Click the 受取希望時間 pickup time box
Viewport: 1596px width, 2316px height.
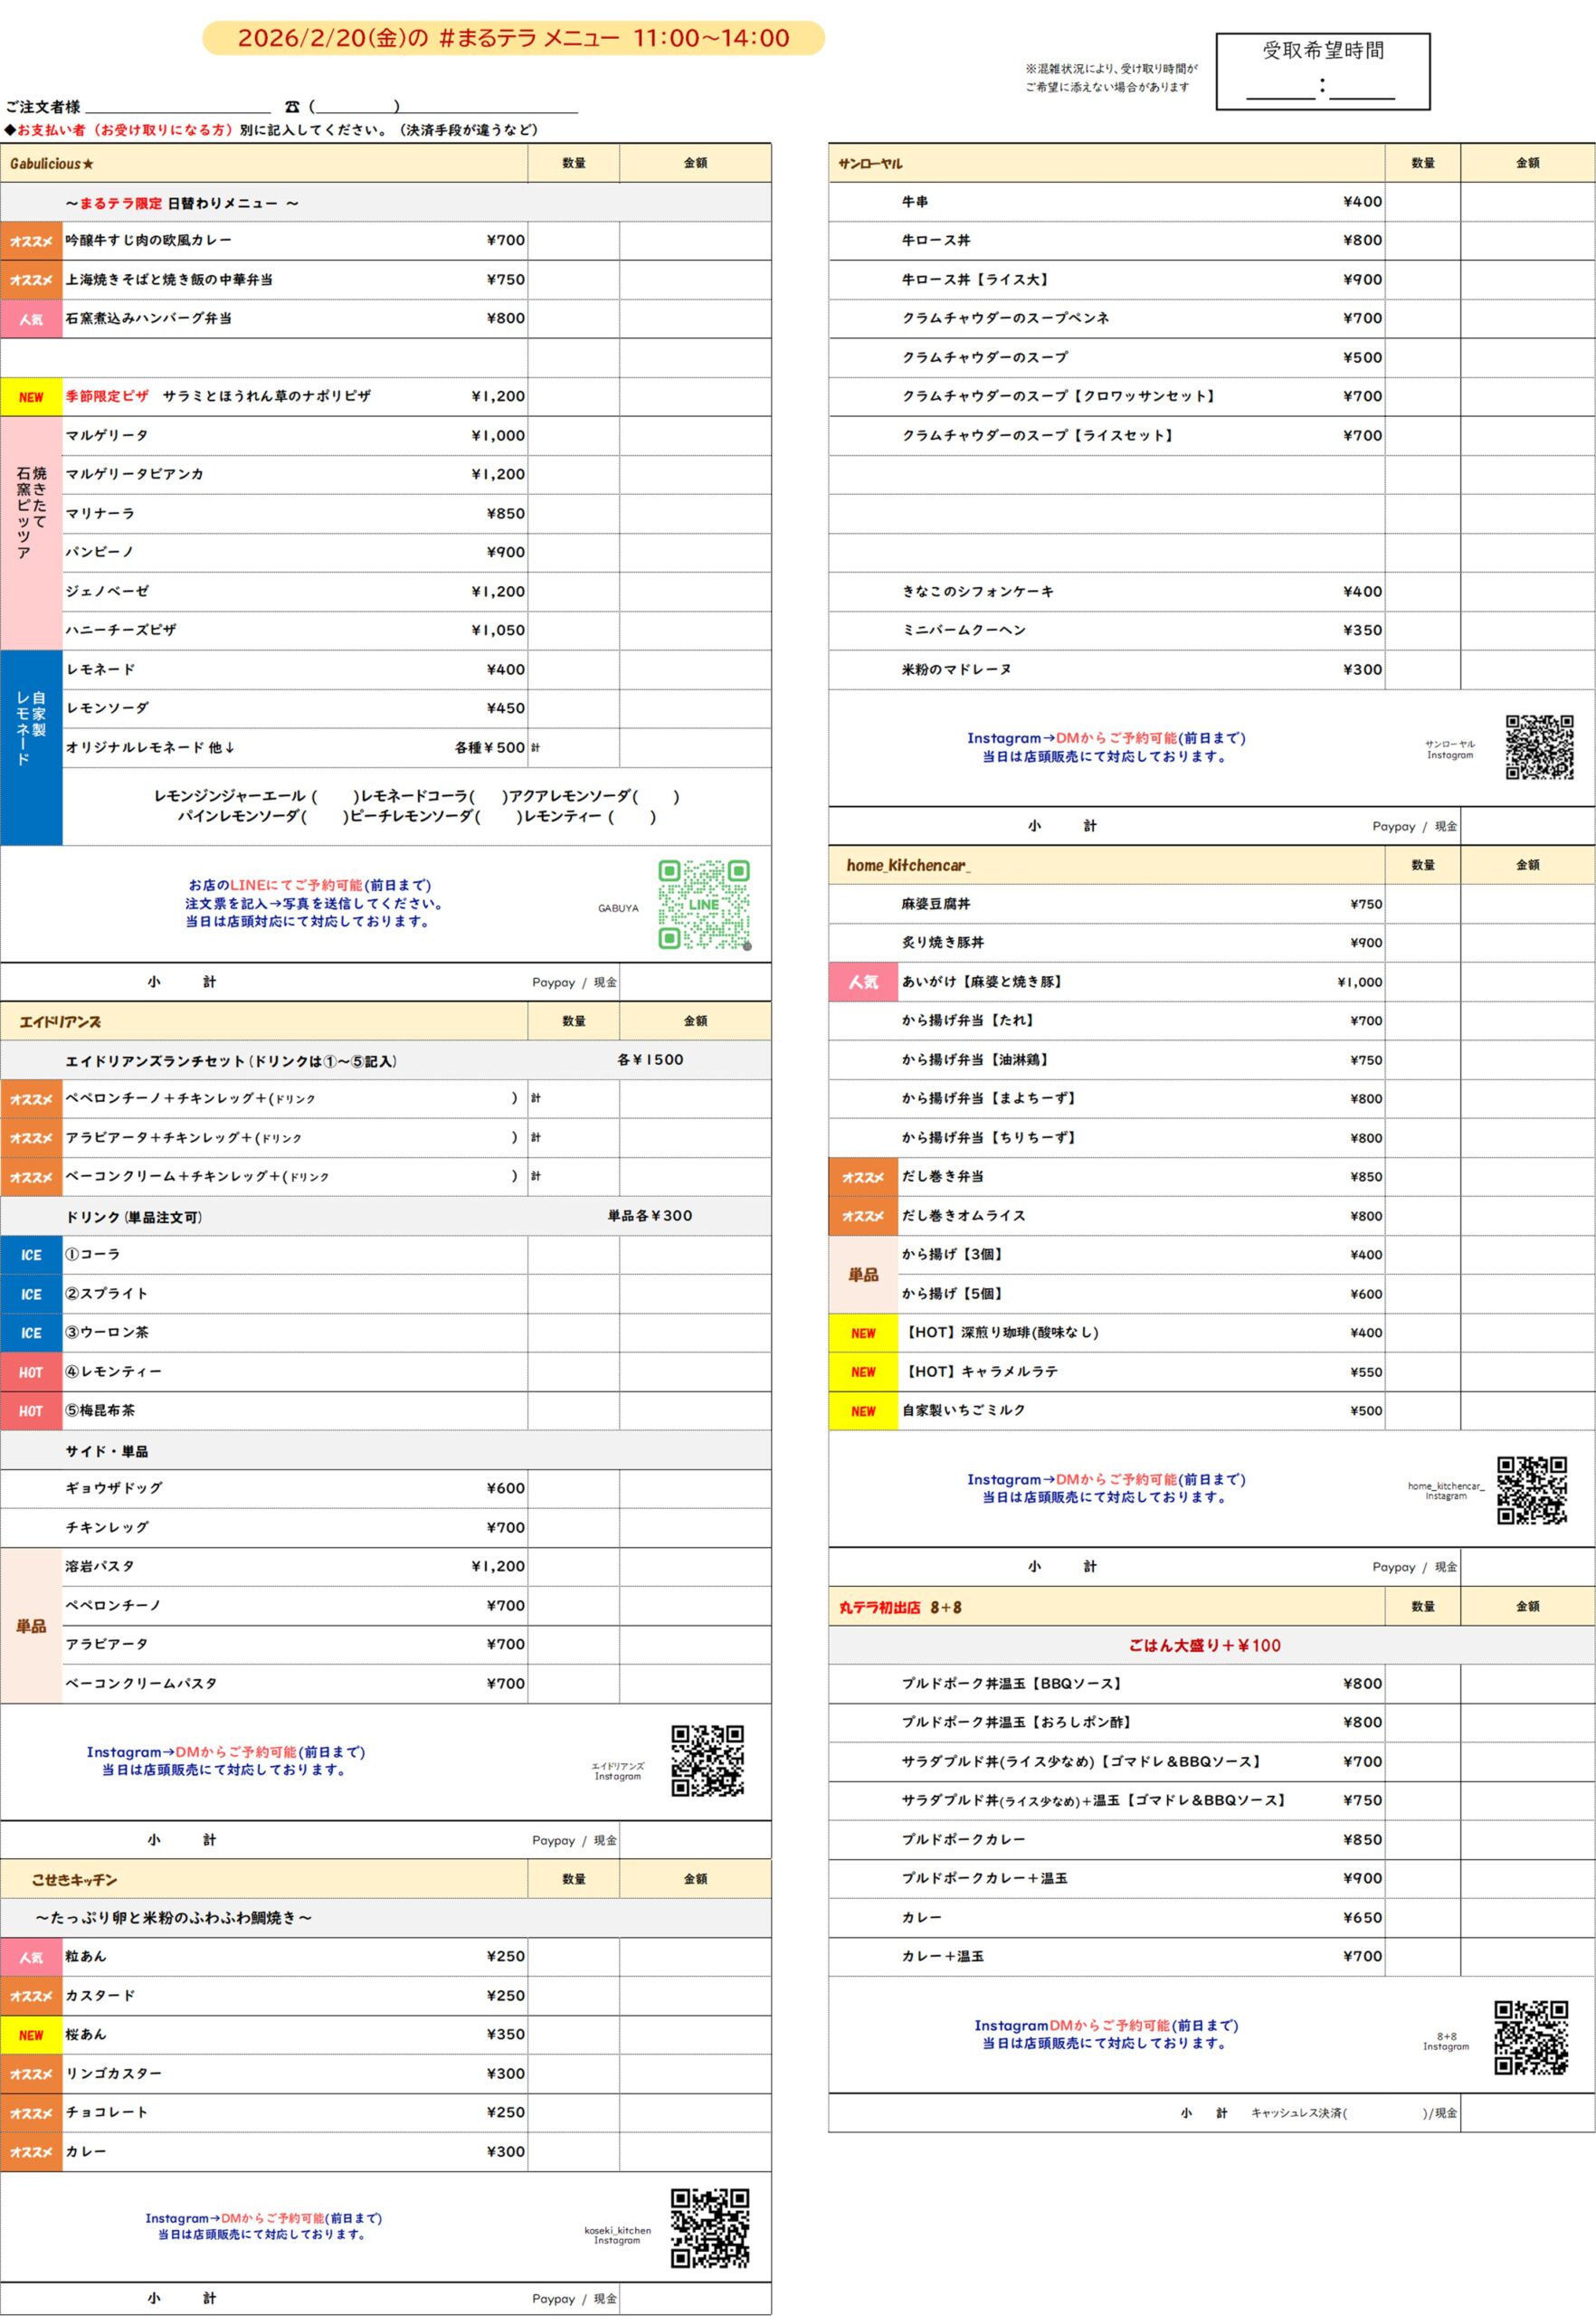click(1322, 72)
